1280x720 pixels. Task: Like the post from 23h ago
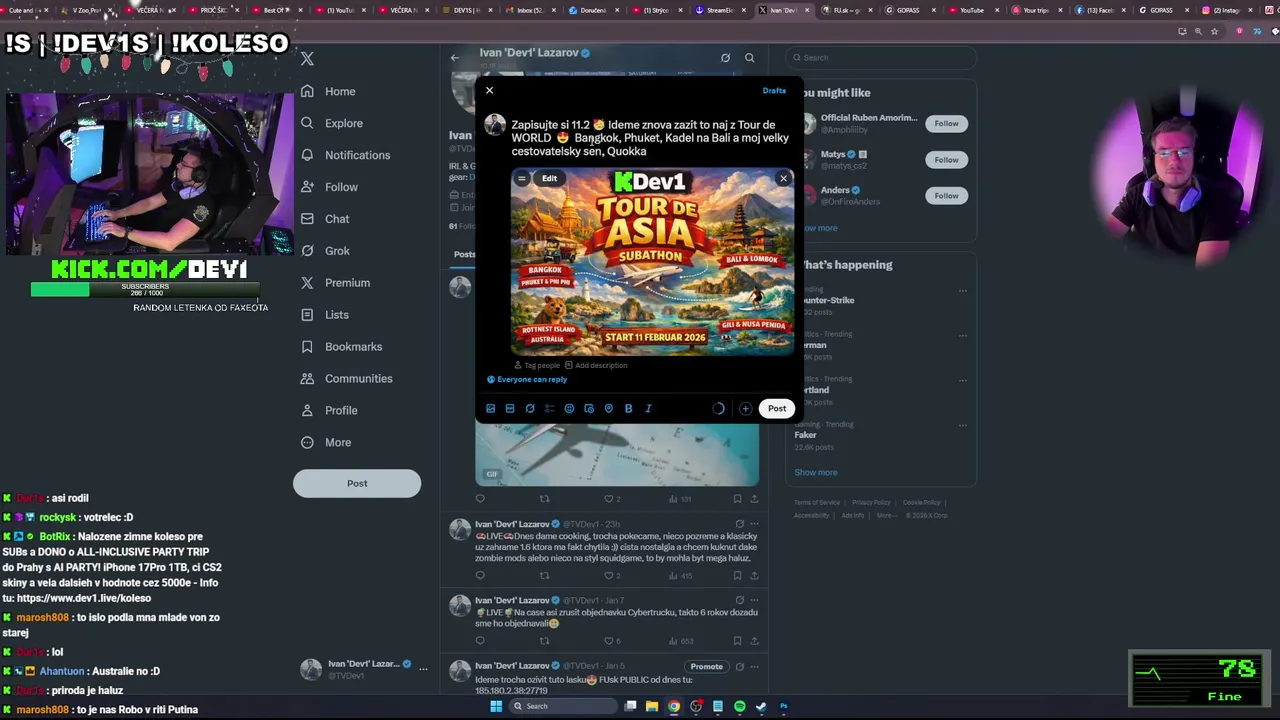pyautogui.click(x=608, y=576)
